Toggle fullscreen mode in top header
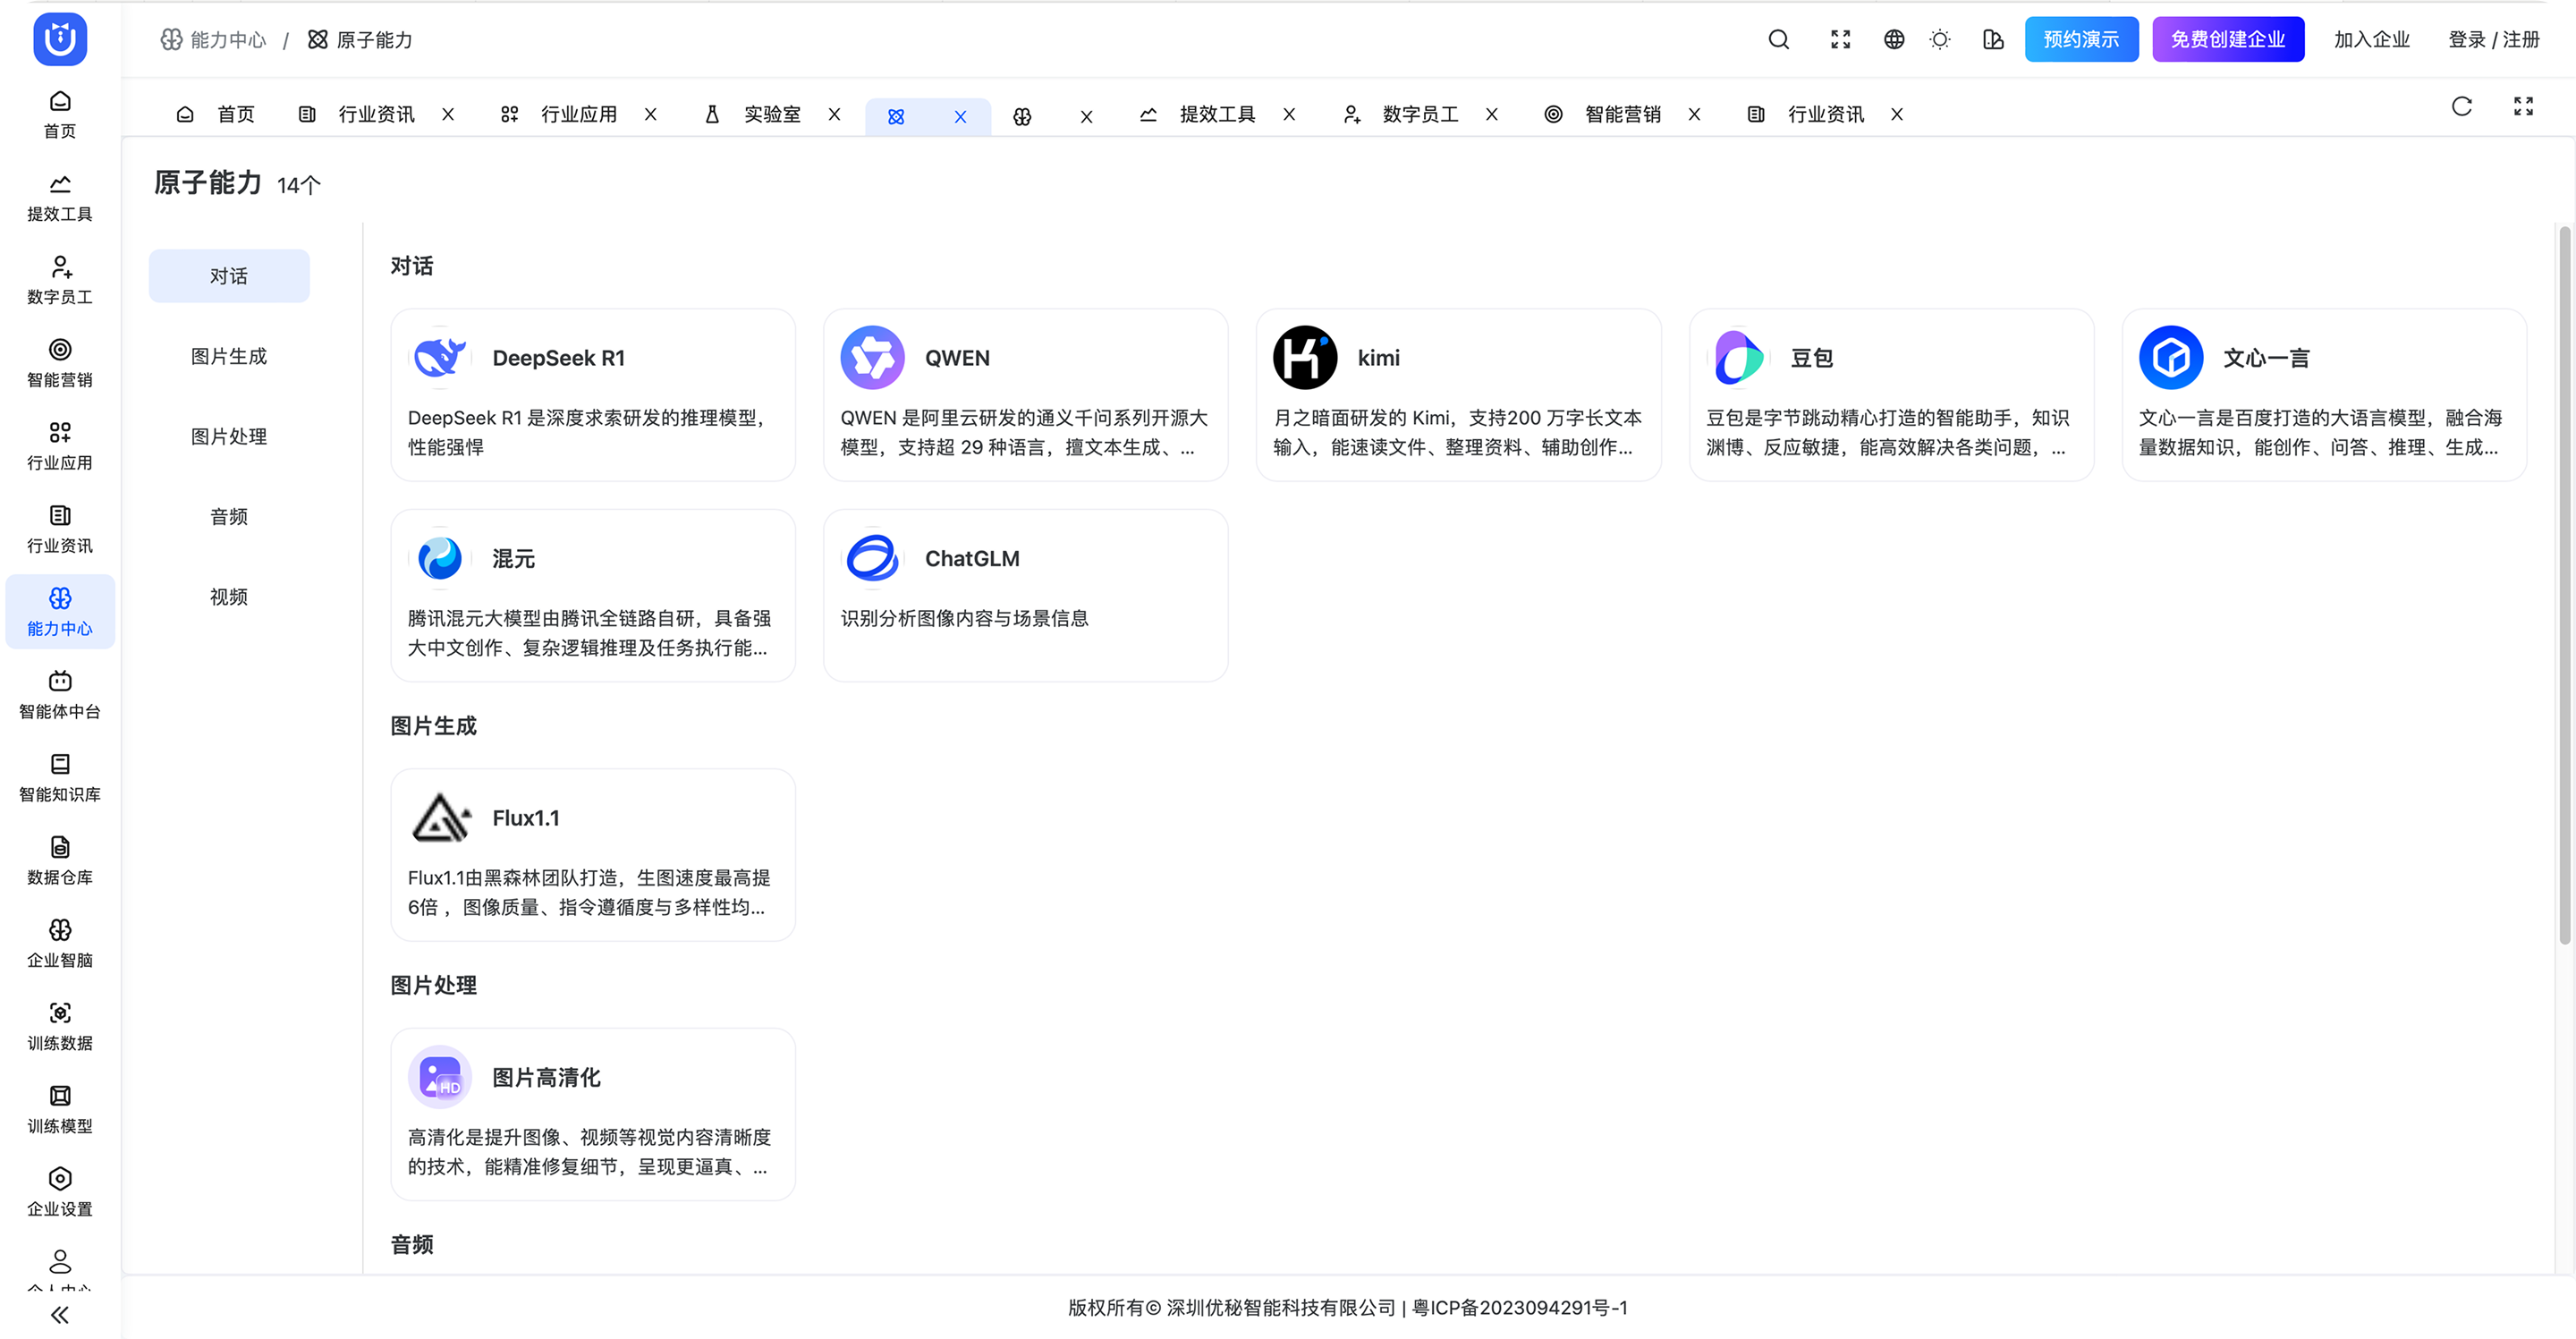 click(1840, 40)
